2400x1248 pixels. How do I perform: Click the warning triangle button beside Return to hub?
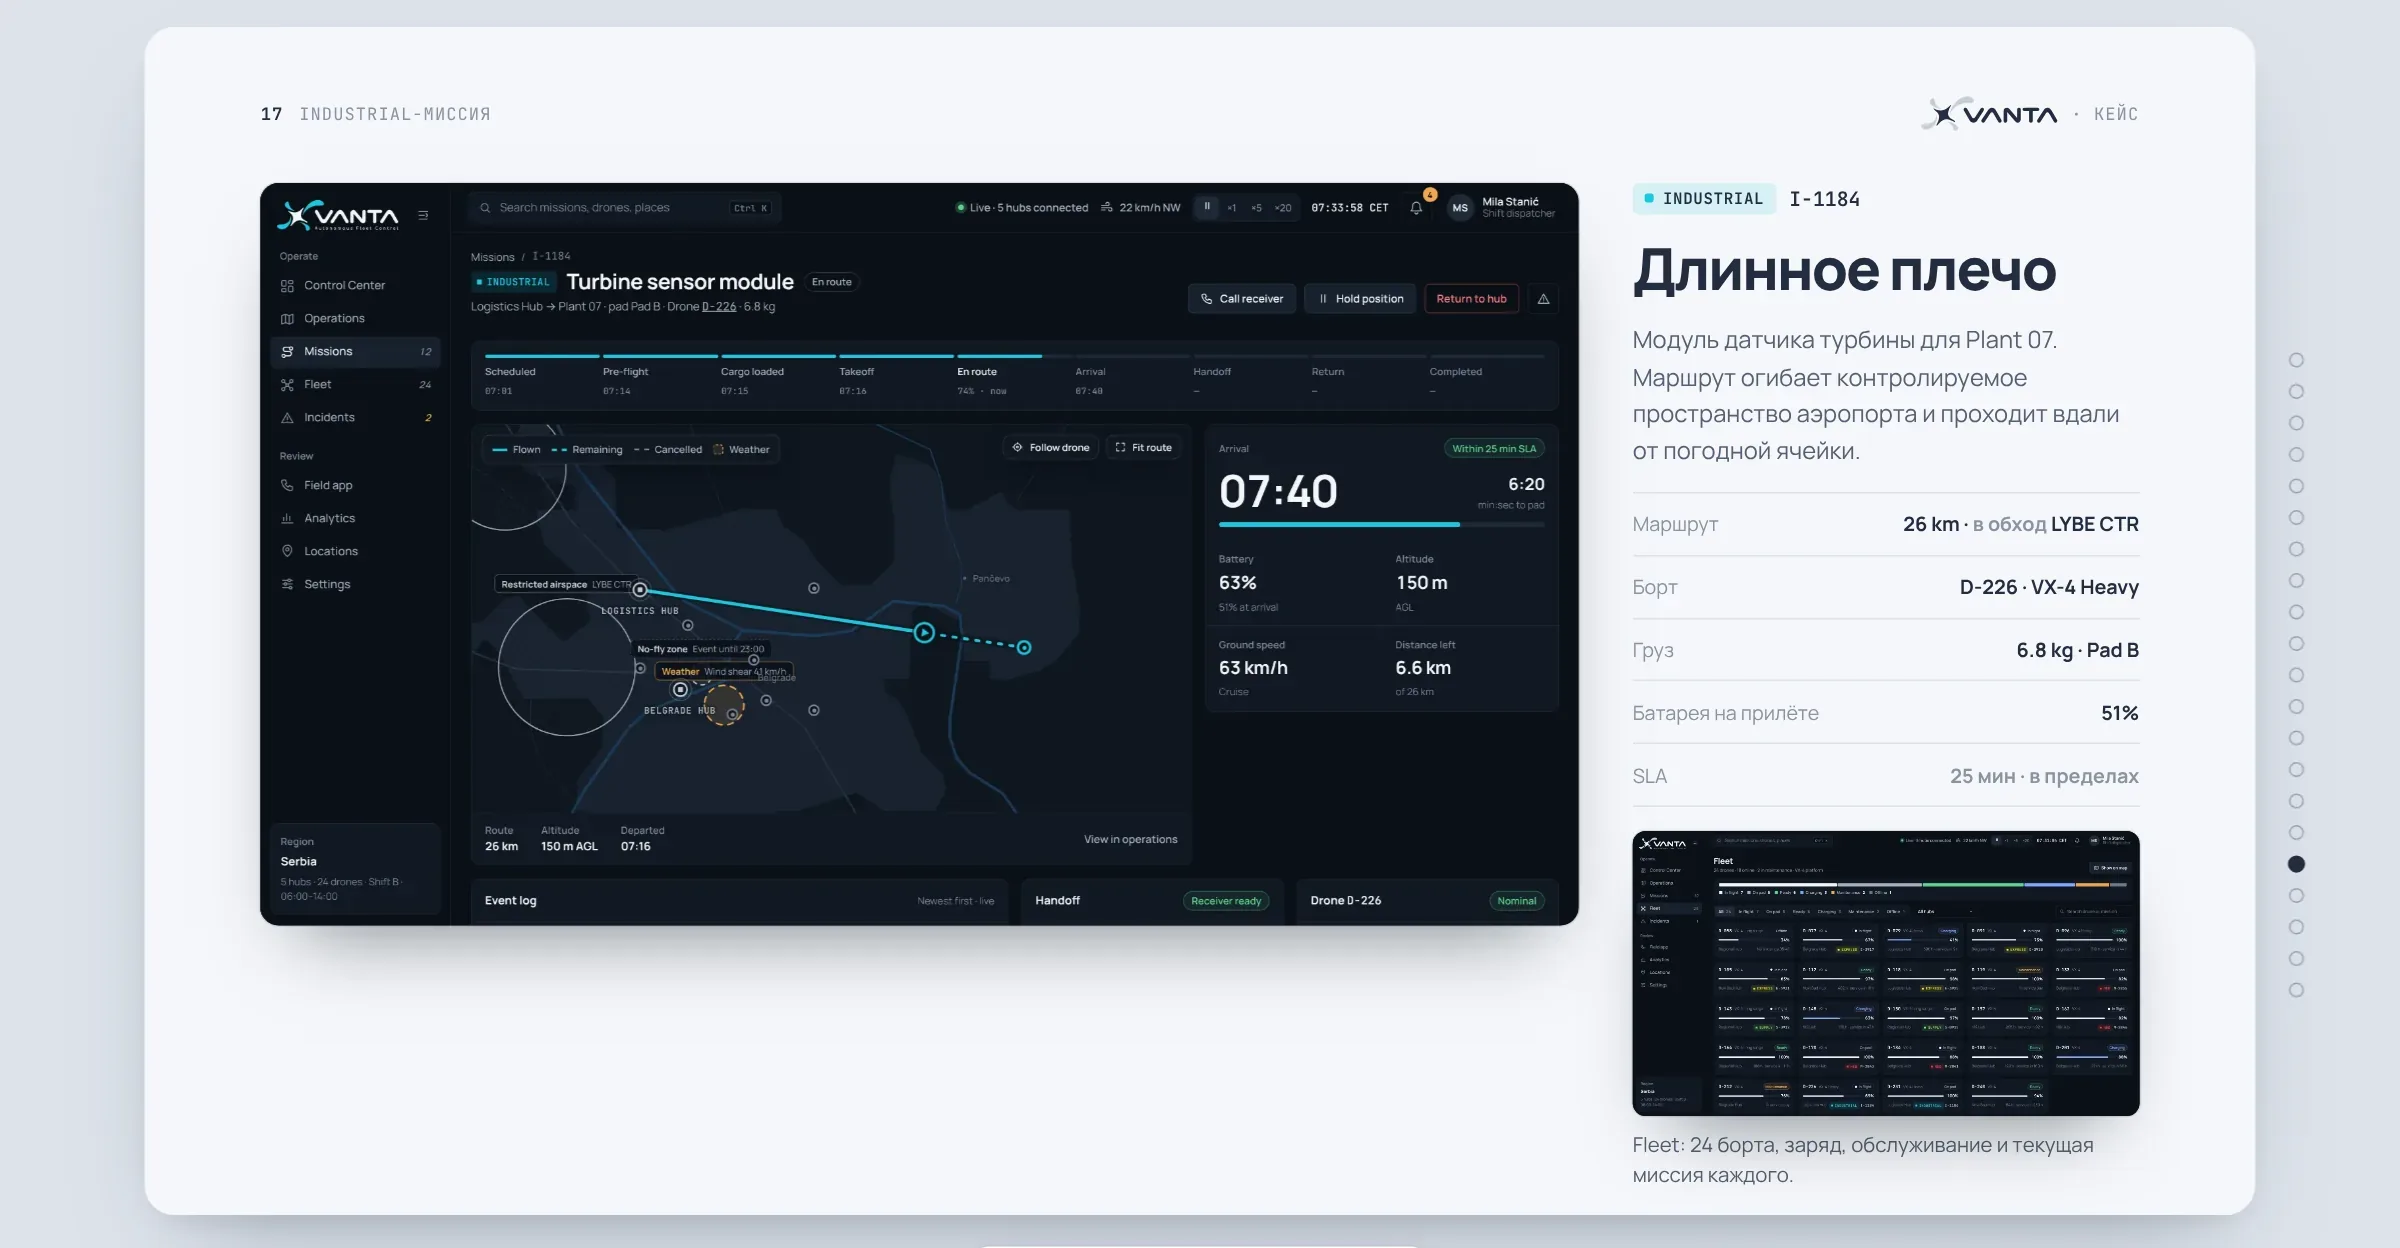pyautogui.click(x=1543, y=299)
